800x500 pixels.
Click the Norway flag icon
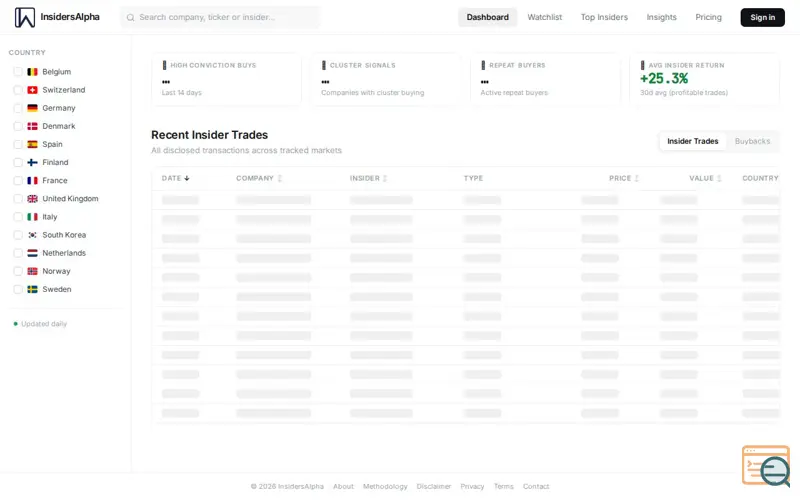(32, 271)
